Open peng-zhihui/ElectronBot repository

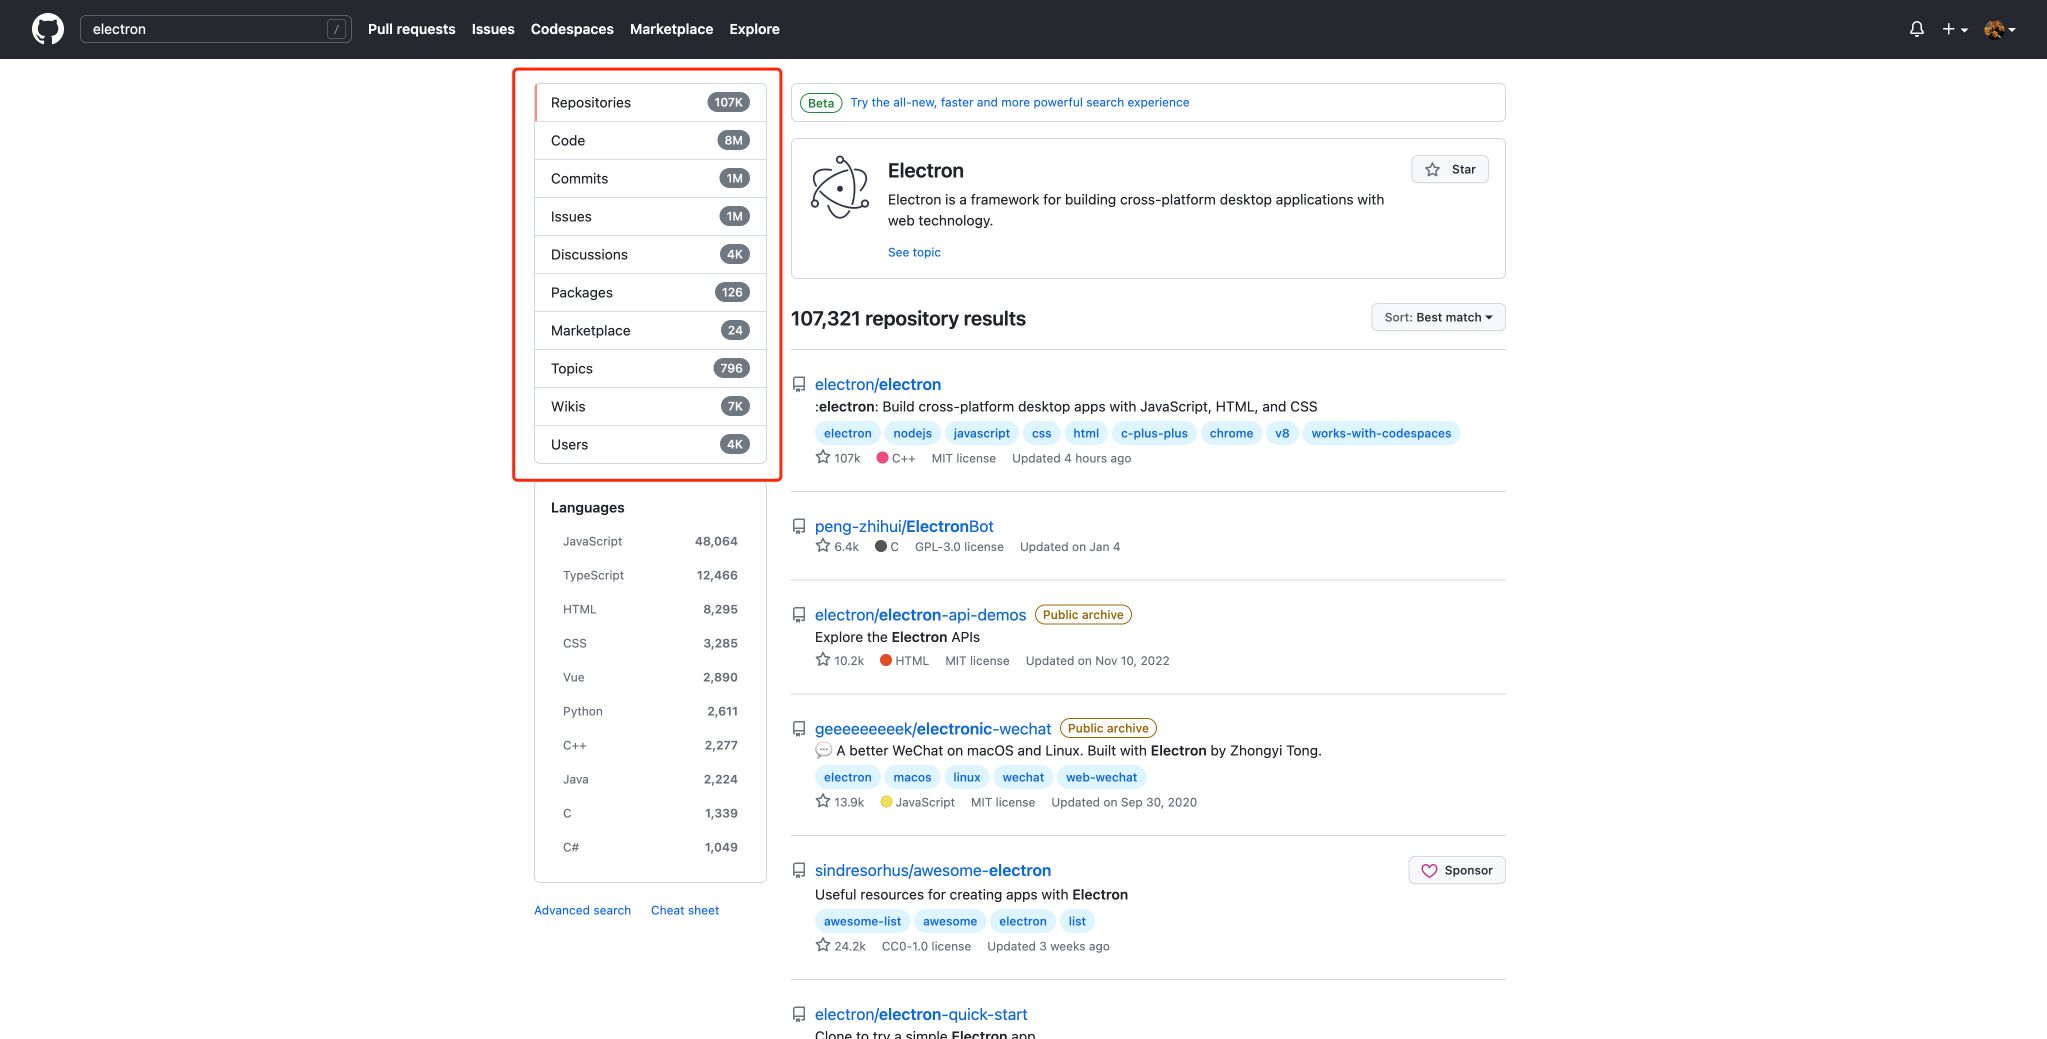tap(904, 526)
